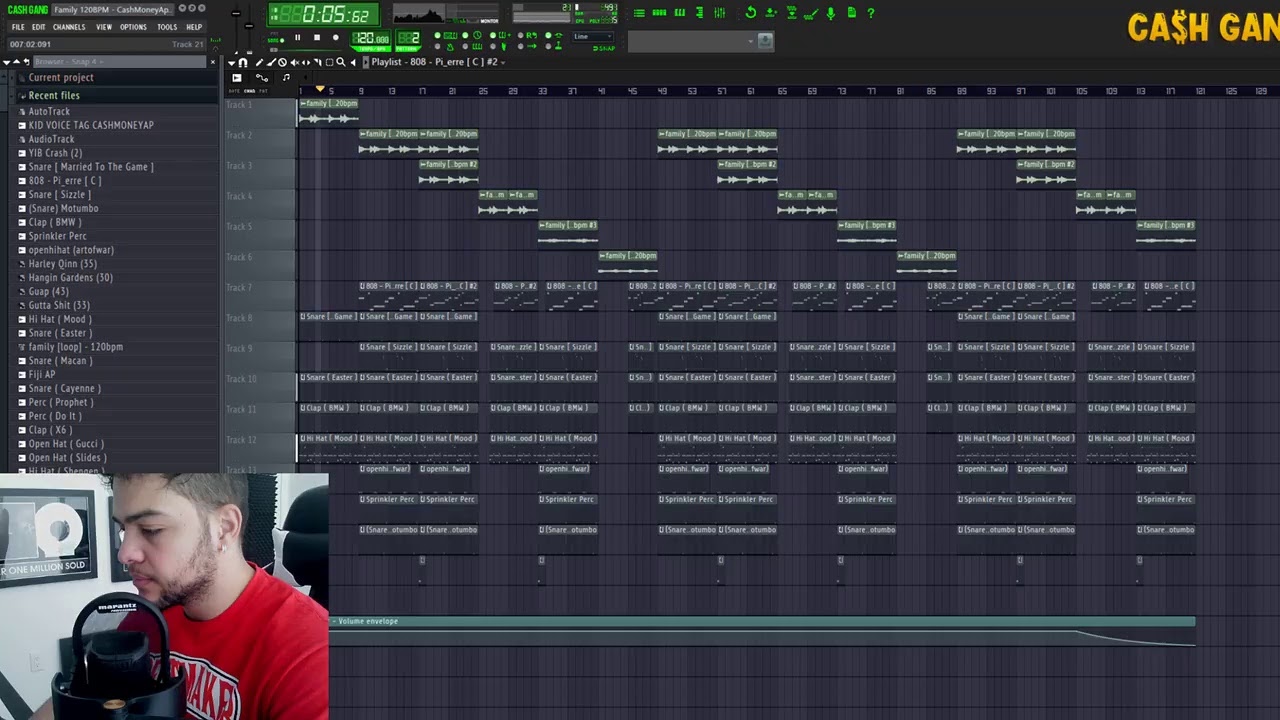1280x720 pixels.
Task: Select the Paint brush tool
Action: [271, 63]
